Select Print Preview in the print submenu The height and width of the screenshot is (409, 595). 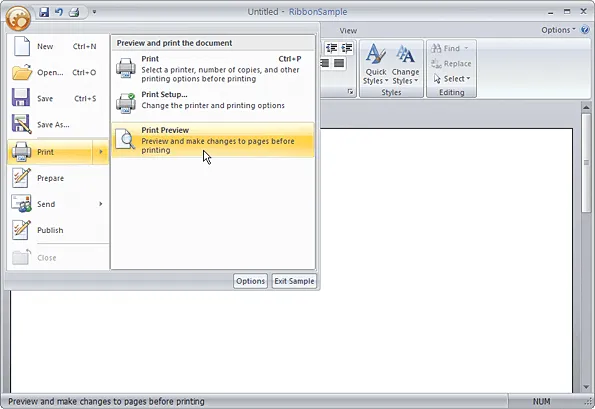[213, 140]
